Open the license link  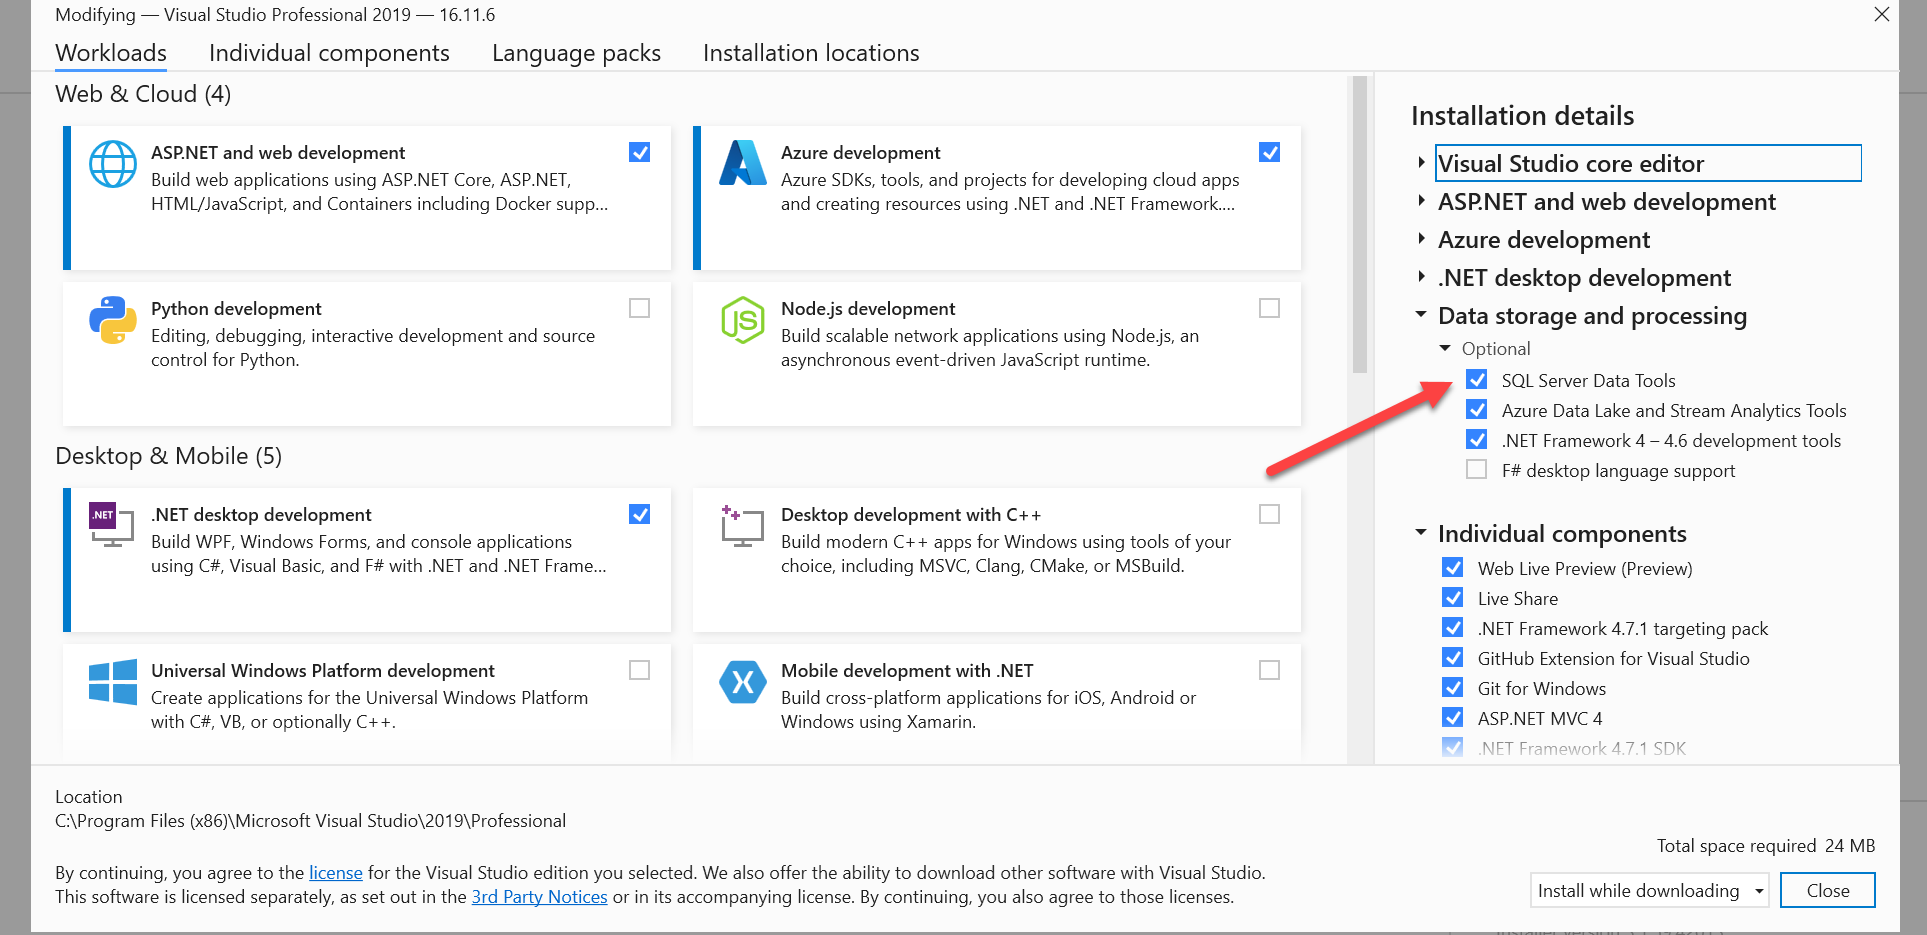point(335,873)
